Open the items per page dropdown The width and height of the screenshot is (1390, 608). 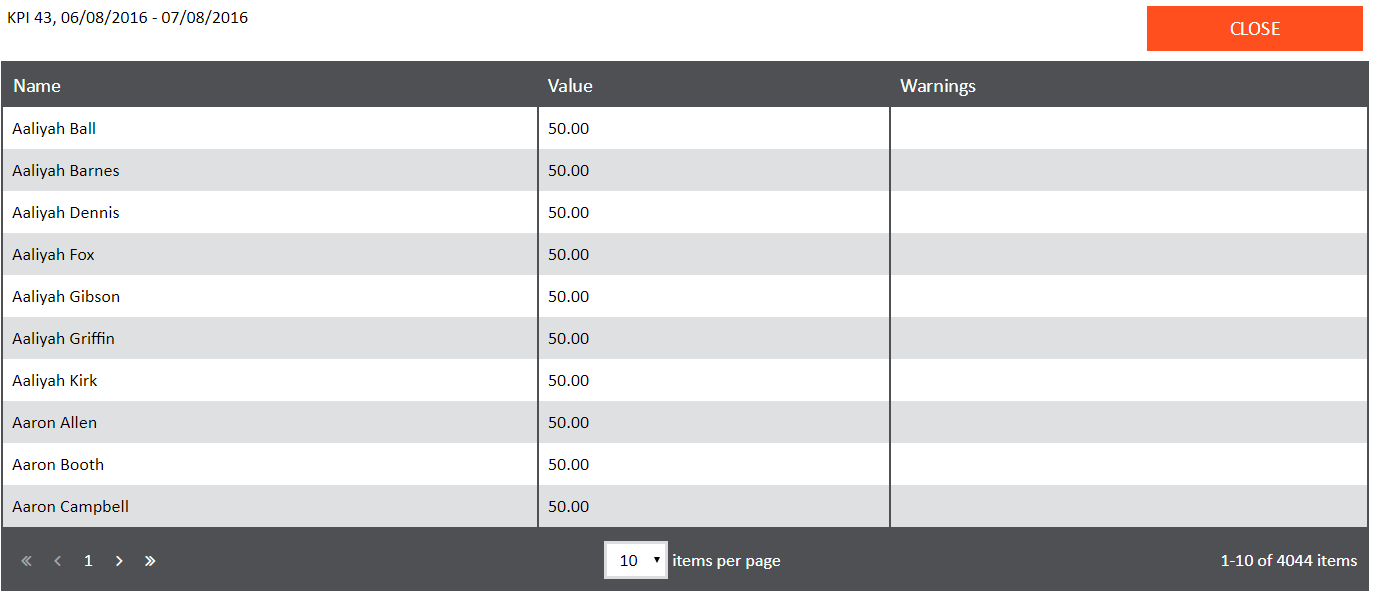point(635,560)
